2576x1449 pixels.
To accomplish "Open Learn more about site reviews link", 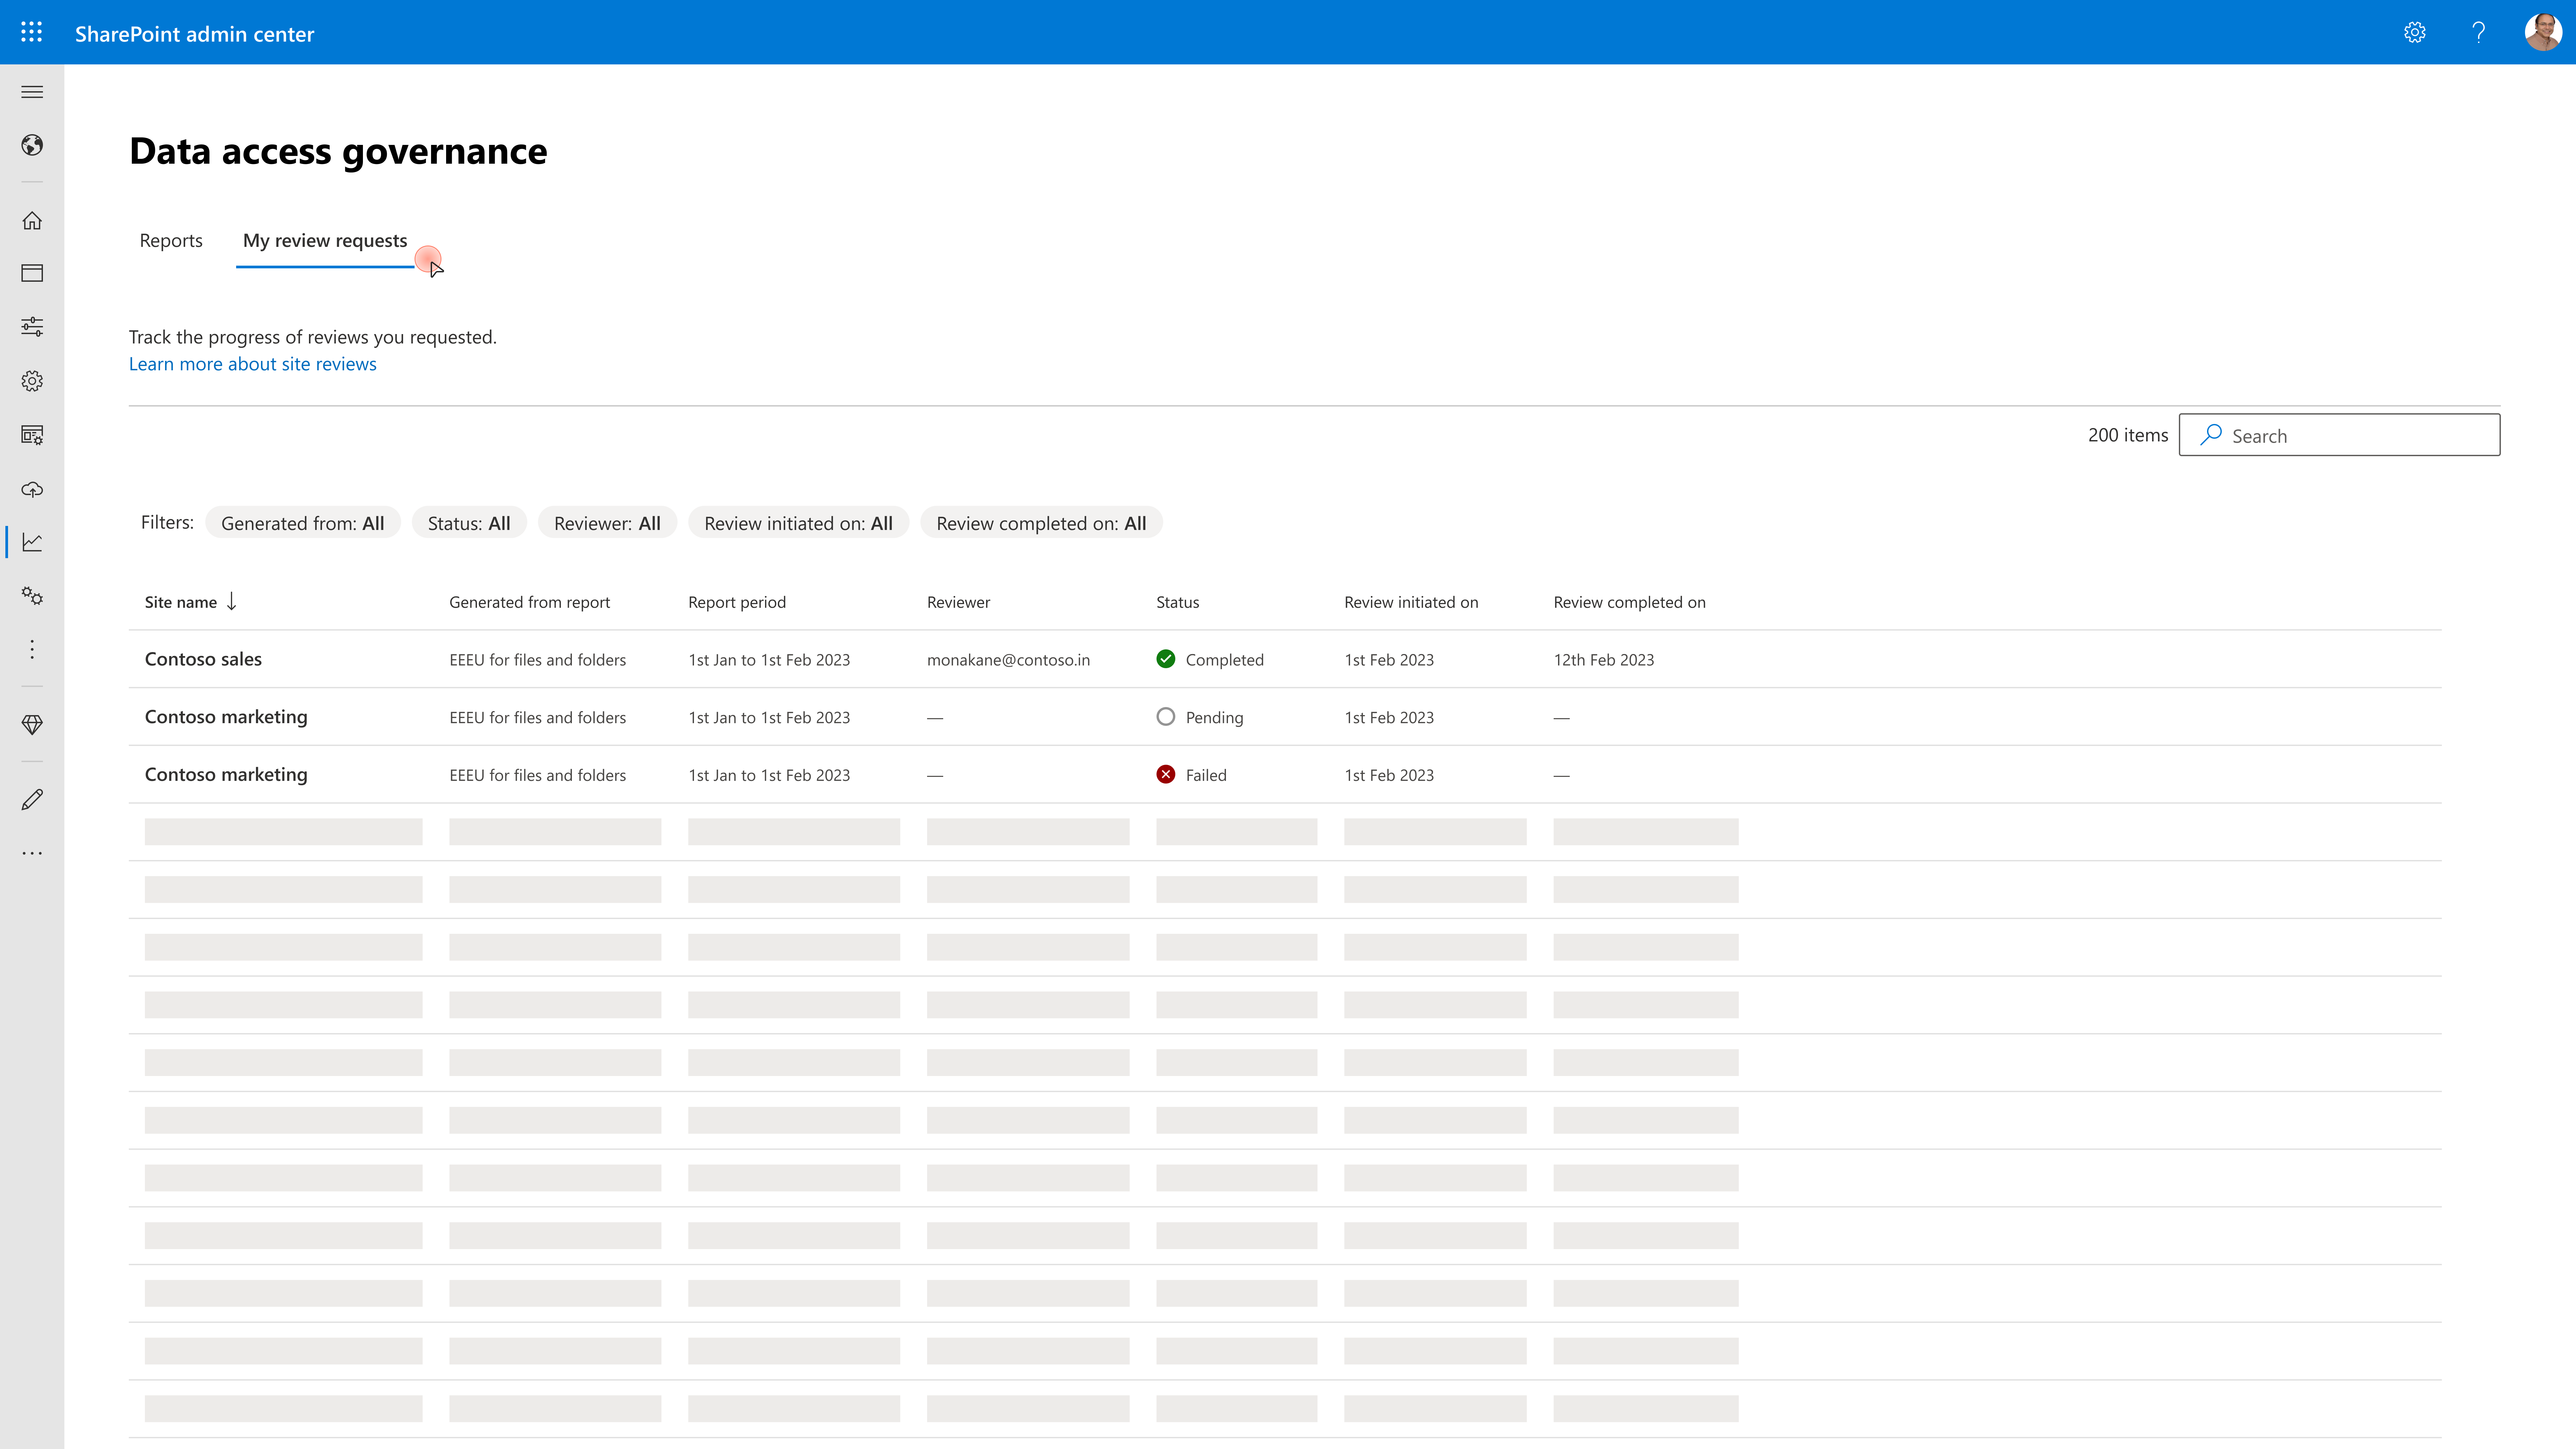I will [252, 364].
